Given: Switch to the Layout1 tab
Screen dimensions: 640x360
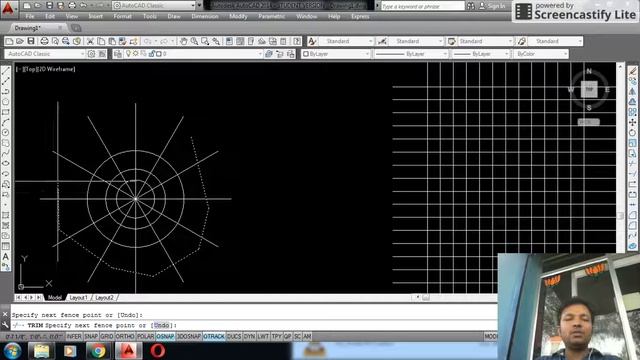Looking at the screenshot, I should click(78, 298).
